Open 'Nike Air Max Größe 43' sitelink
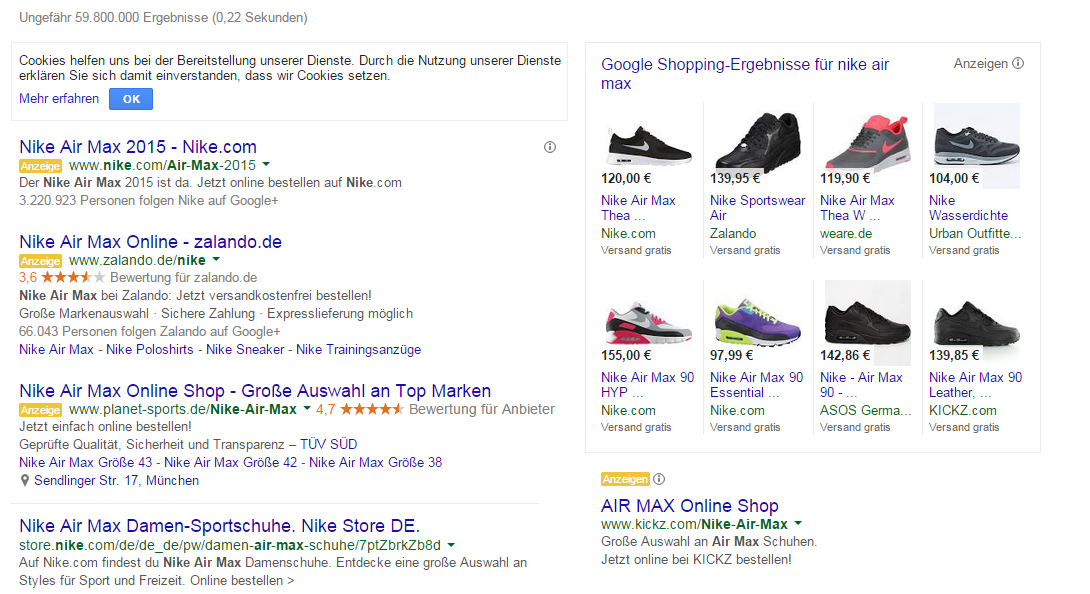 click(x=87, y=462)
